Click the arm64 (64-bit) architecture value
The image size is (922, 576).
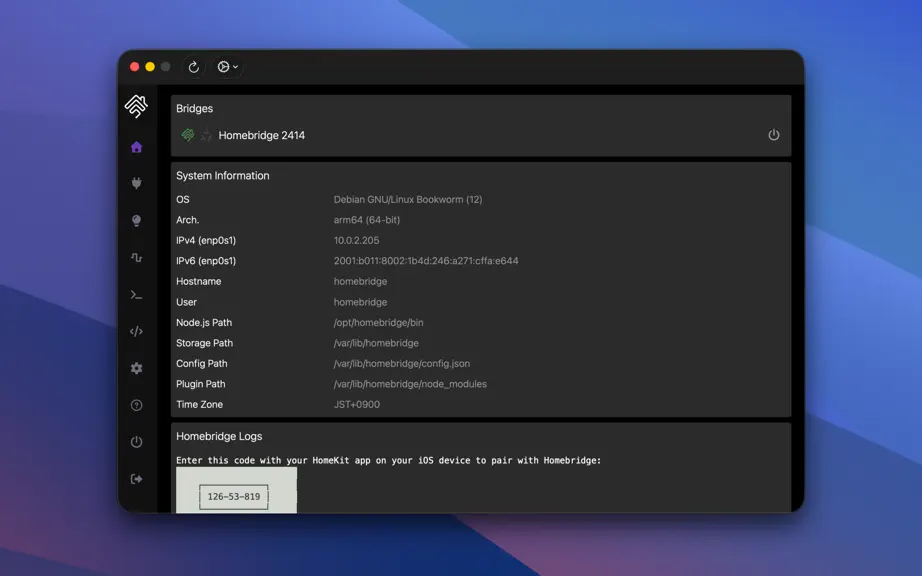pyautogui.click(x=367, y=220)
